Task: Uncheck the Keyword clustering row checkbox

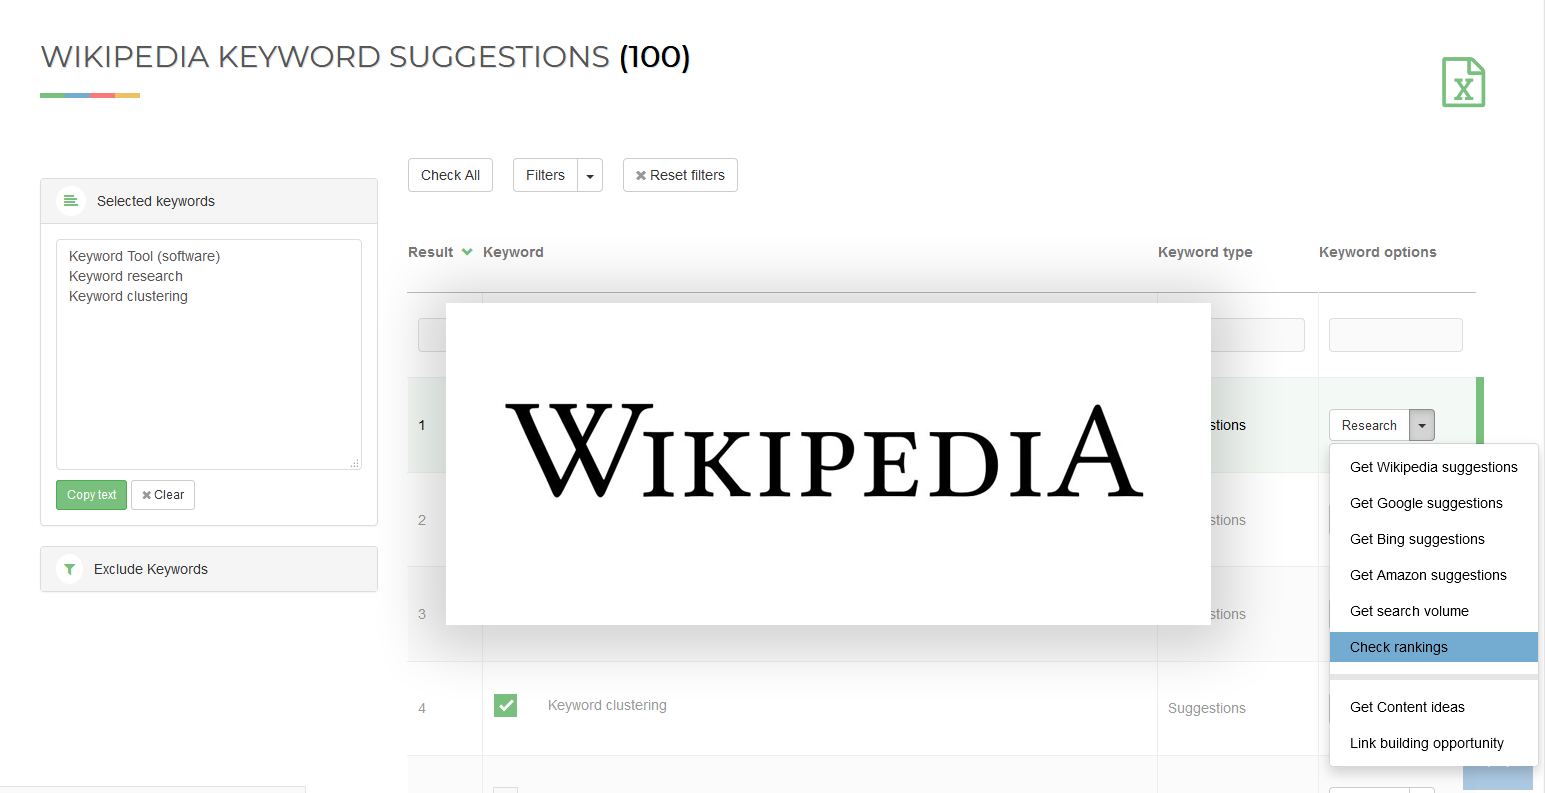Action: click(x=505, y=705)
